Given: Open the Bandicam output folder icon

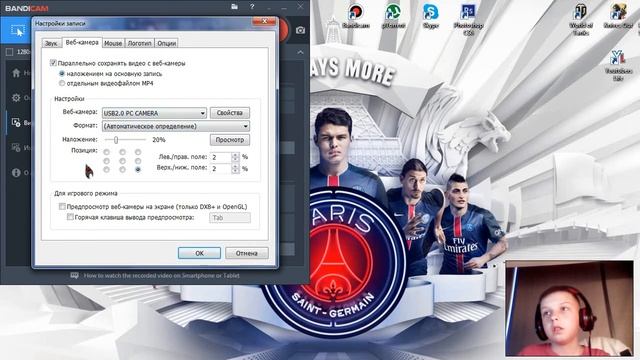Looking at the screenshot, I should pyautogui.click(x=234, y=7).
